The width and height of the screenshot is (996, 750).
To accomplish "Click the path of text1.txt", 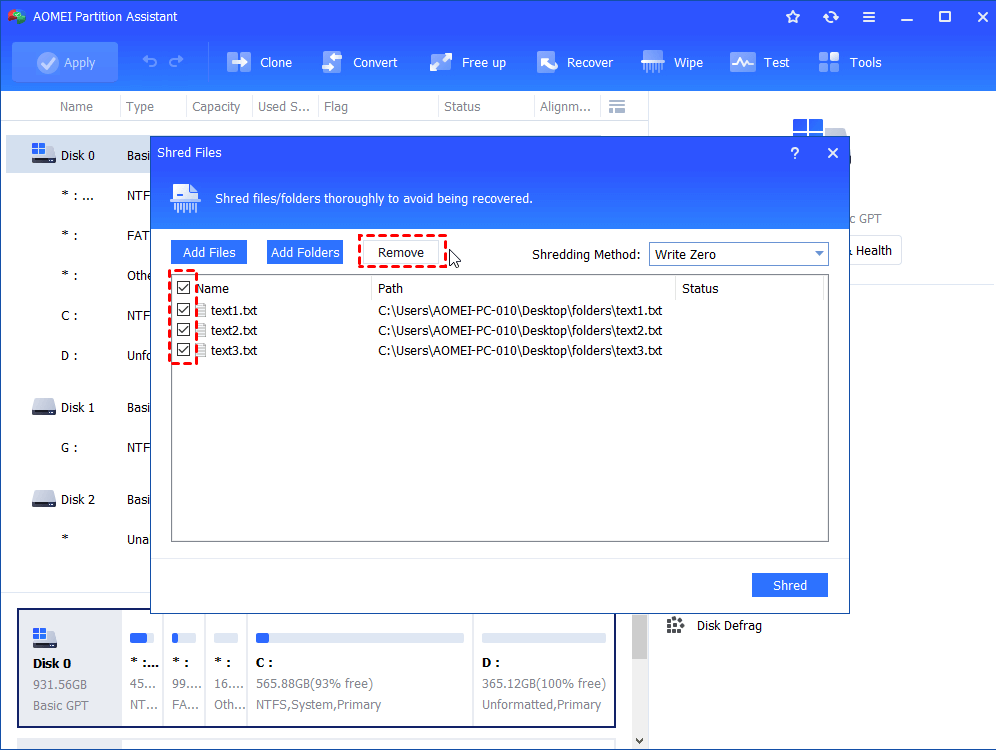I will [520, 311].
